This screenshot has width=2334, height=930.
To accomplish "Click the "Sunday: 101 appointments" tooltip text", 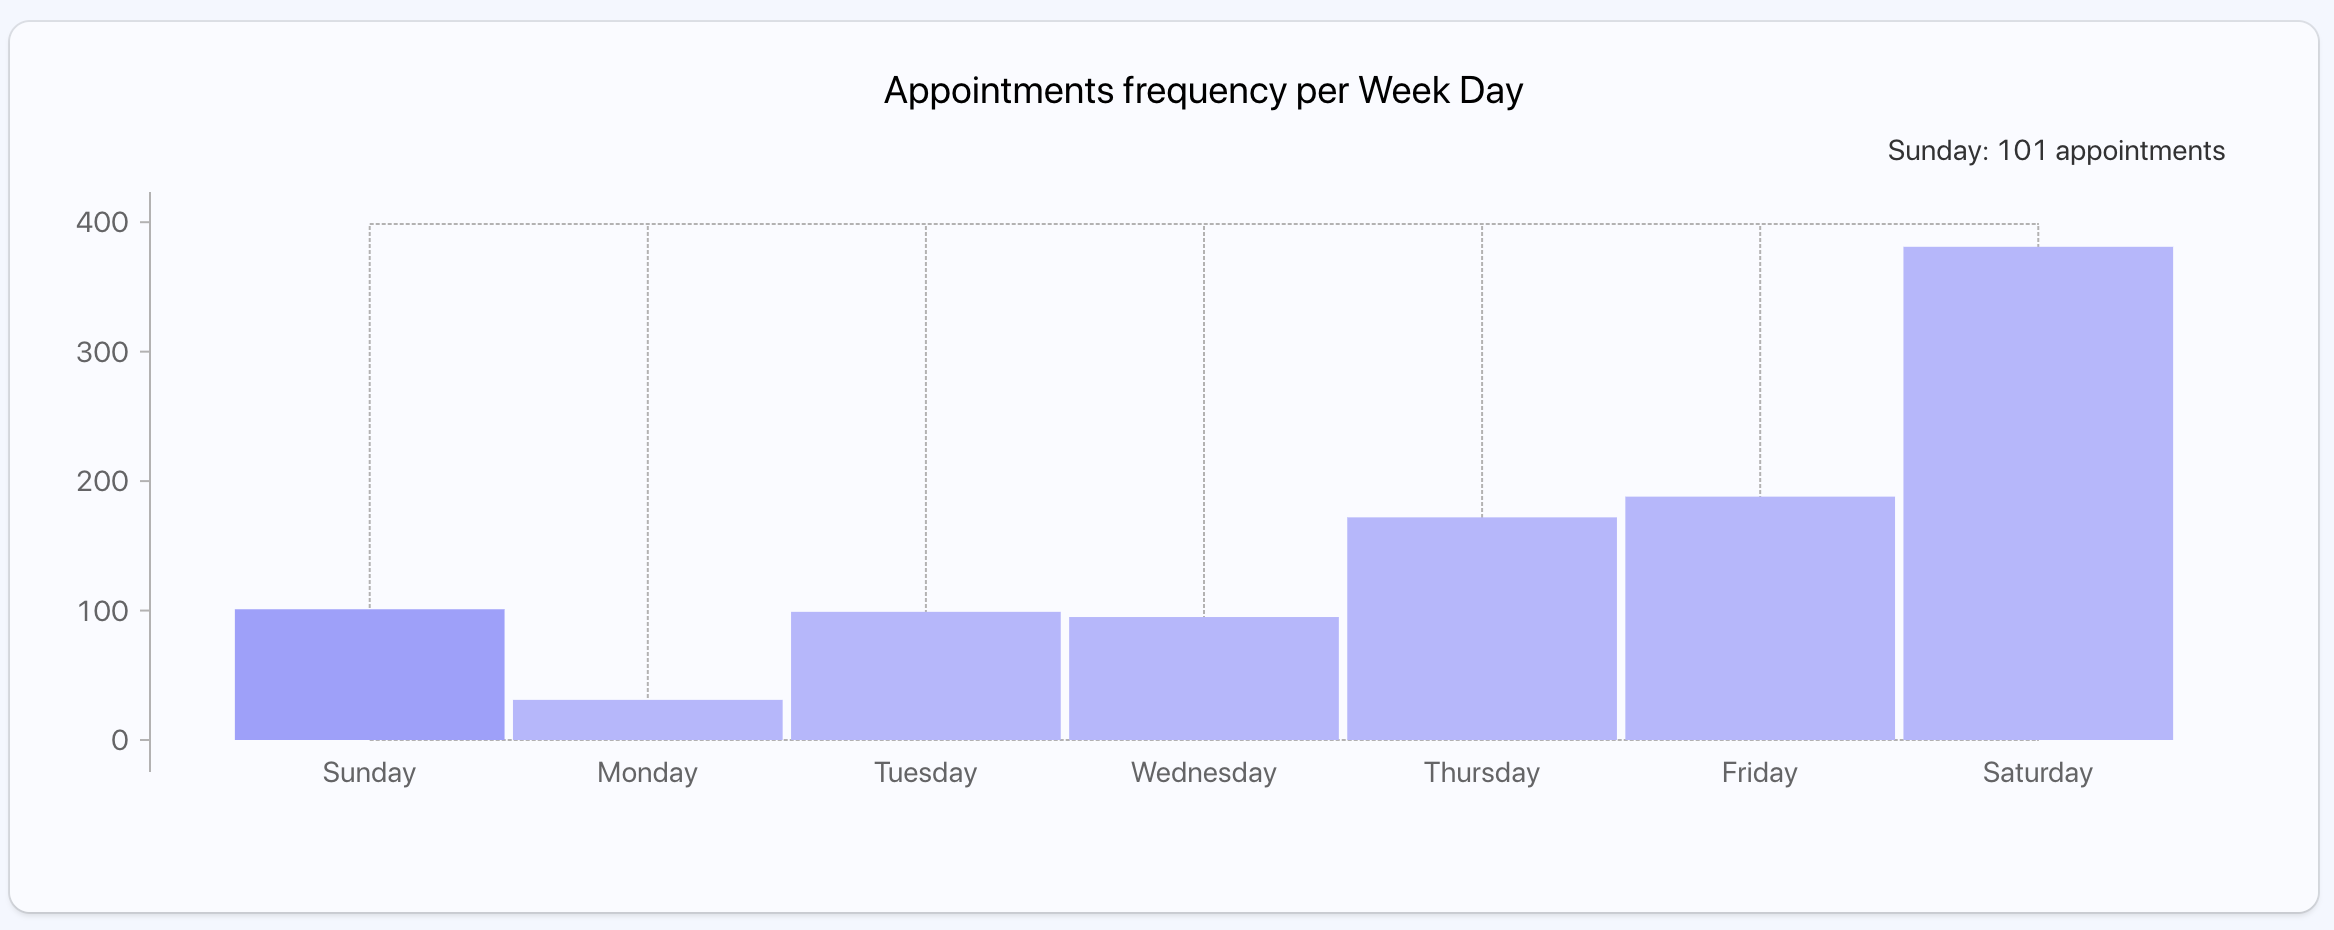I will [x=2055, y=151].
